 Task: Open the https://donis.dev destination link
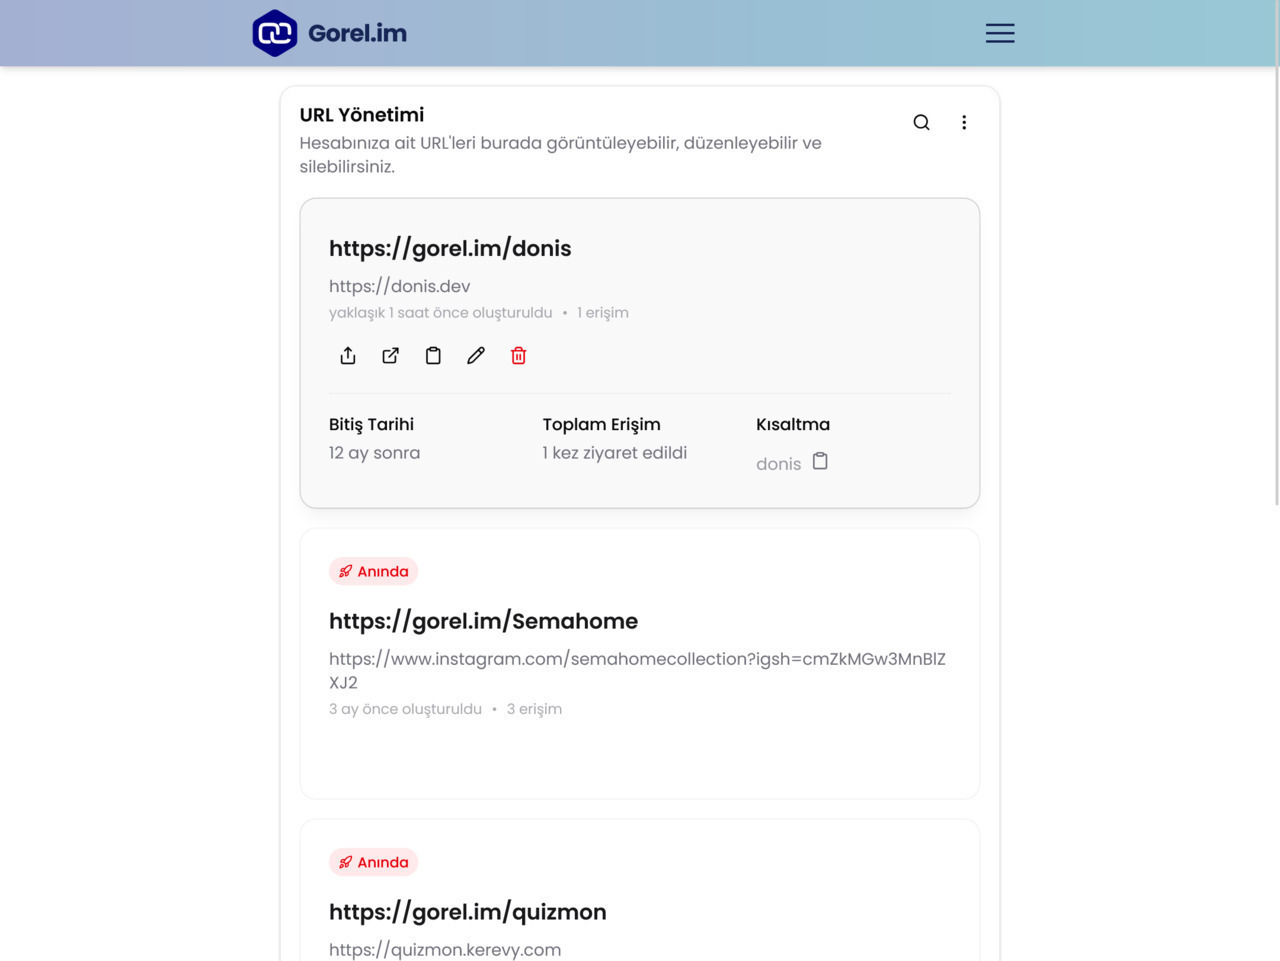pyautogui.click(x=398, y=286)
